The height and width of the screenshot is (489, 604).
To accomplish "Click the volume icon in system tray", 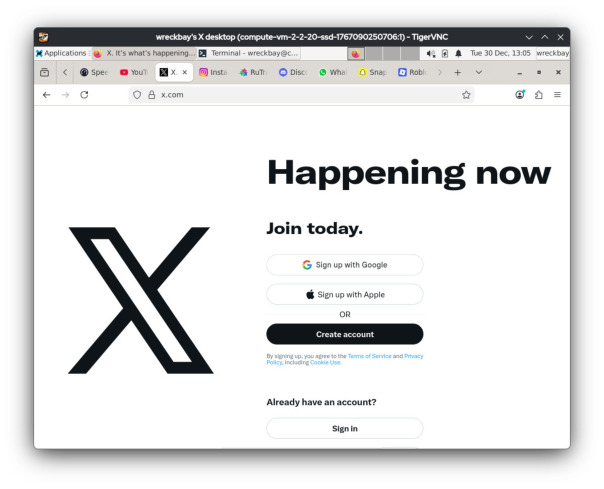I will click(x=431, y=54).
